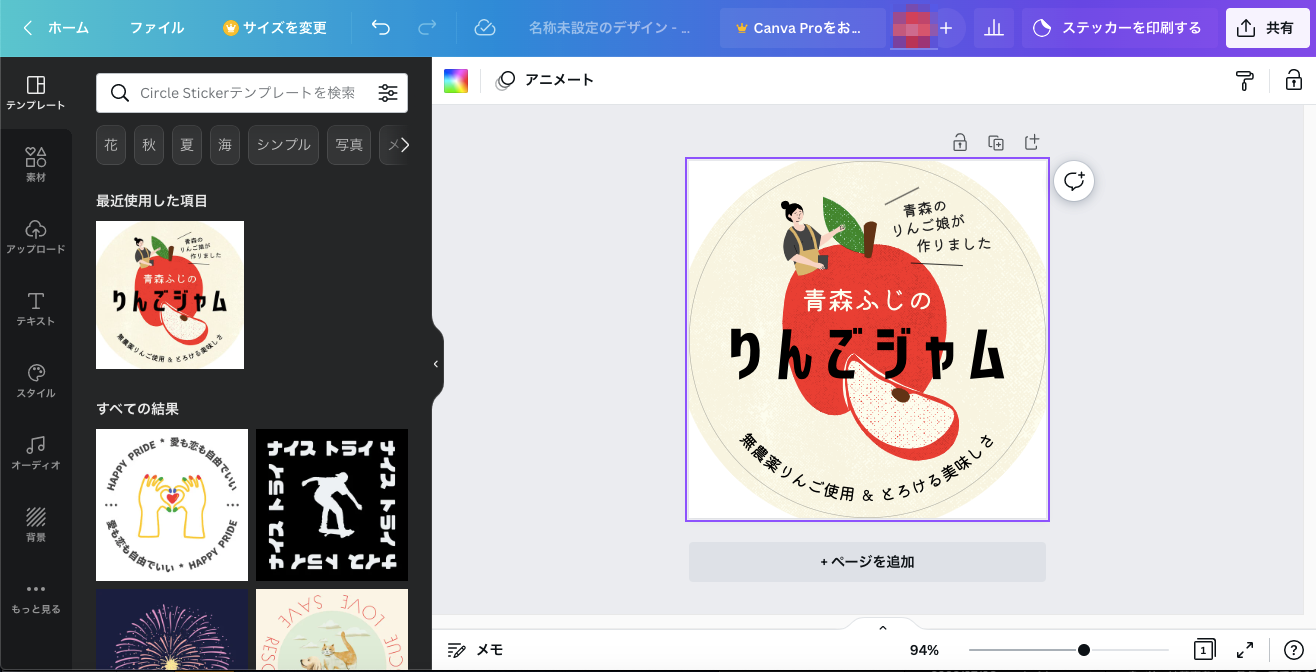Lock the page using the icon above the canvas
1316x672 pixels.
(960, 143)
